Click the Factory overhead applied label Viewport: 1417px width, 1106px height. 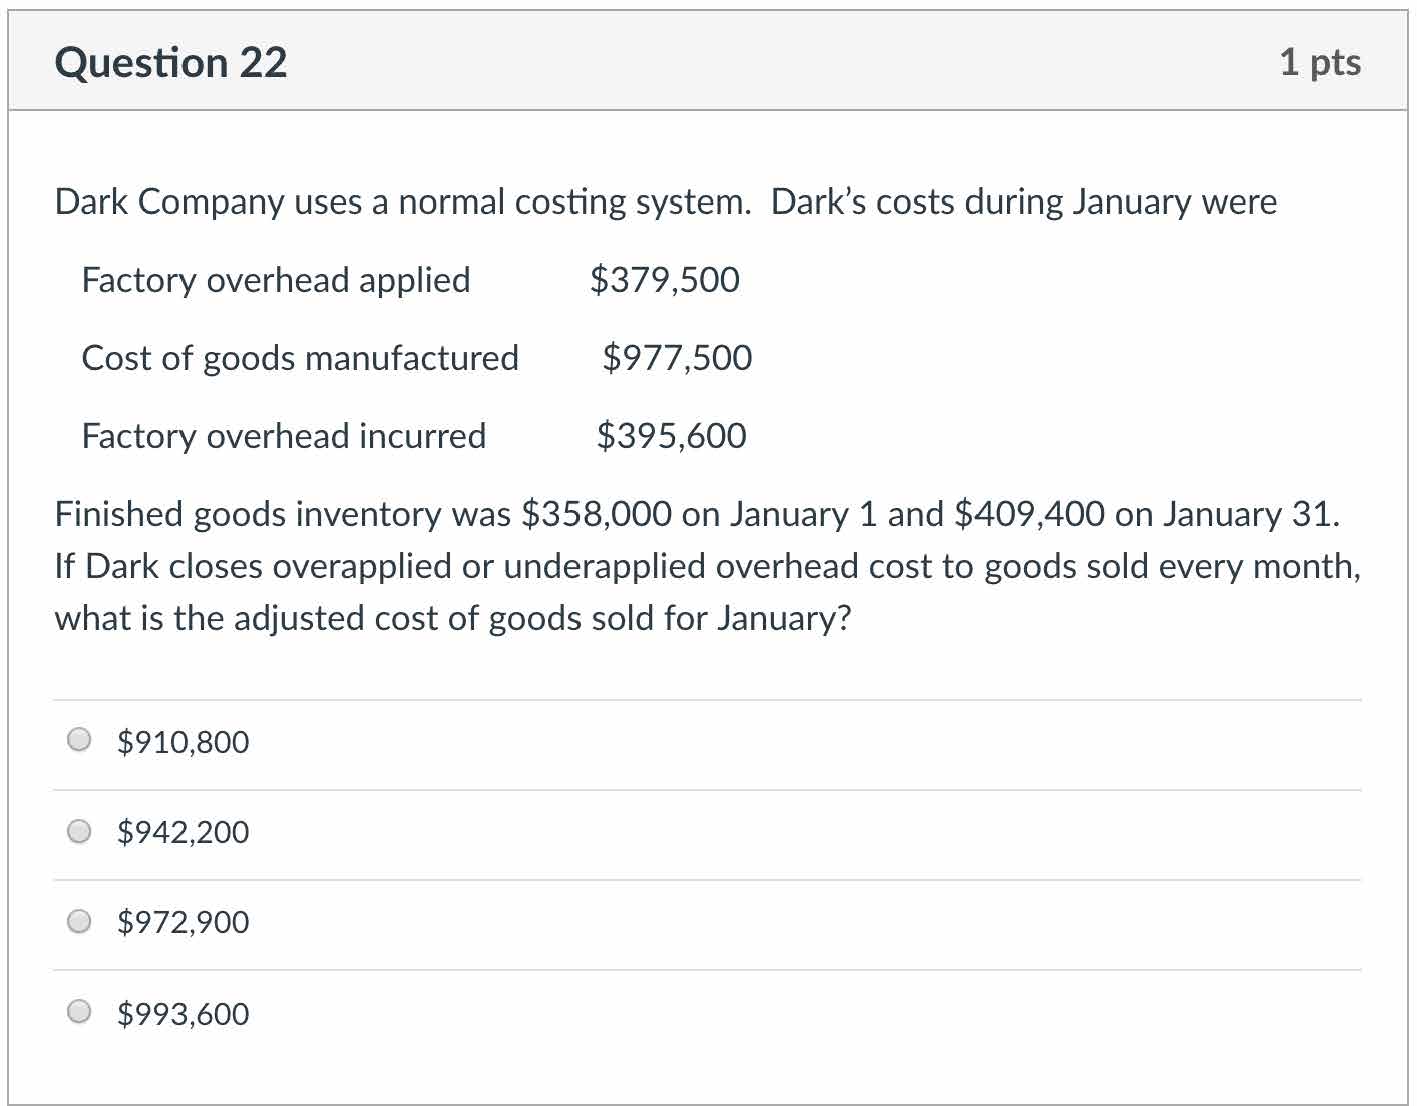[276, 280]
